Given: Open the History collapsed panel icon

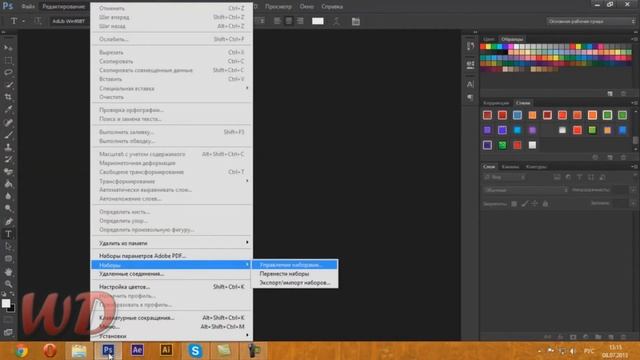Looking at the screenshot, I should (470, 46).
